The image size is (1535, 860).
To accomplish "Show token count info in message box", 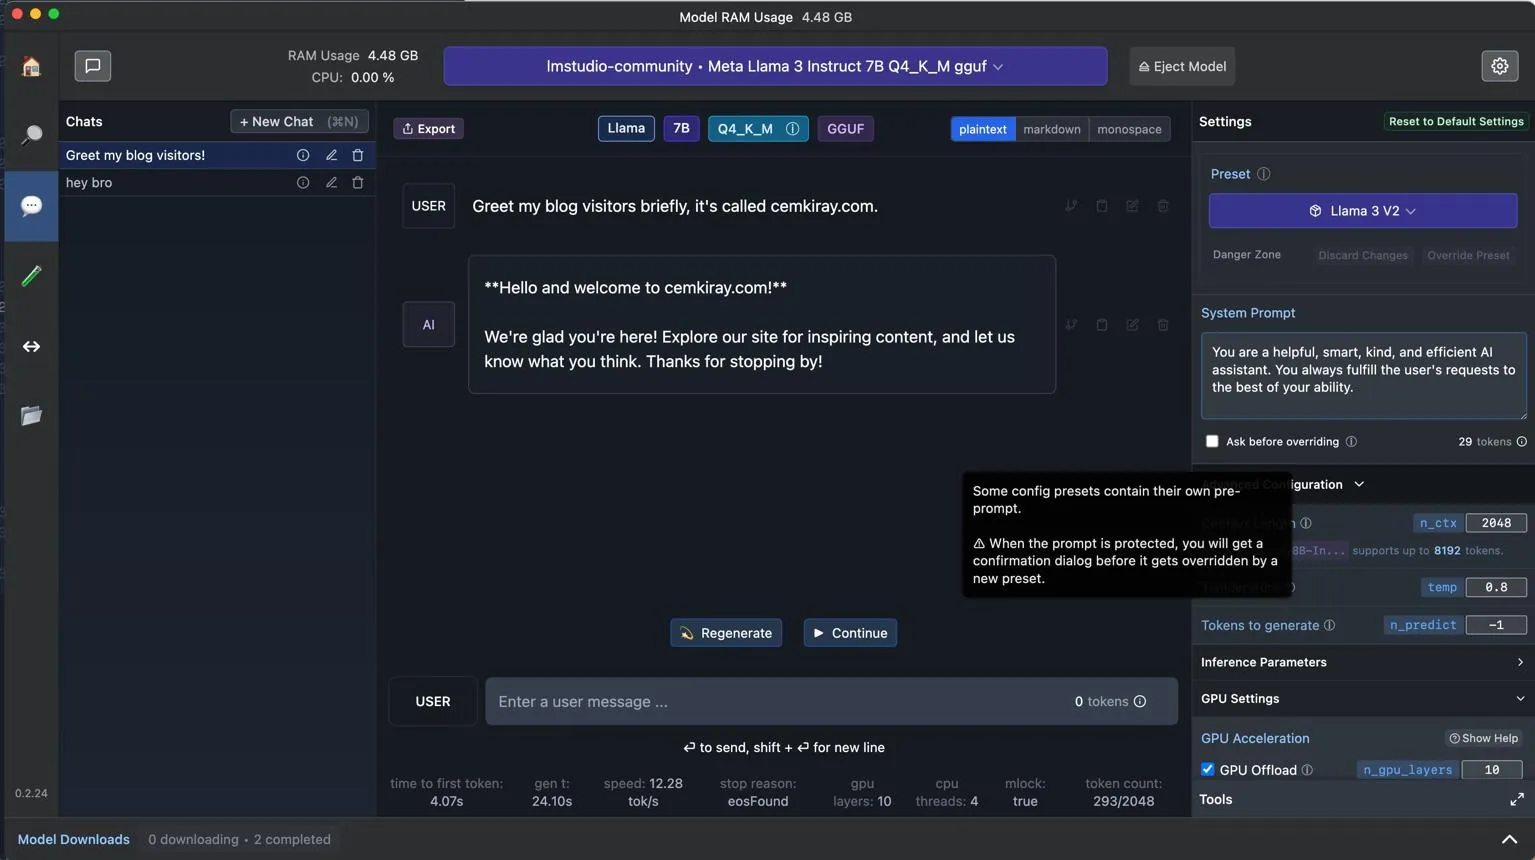I will coord(1139,702).
